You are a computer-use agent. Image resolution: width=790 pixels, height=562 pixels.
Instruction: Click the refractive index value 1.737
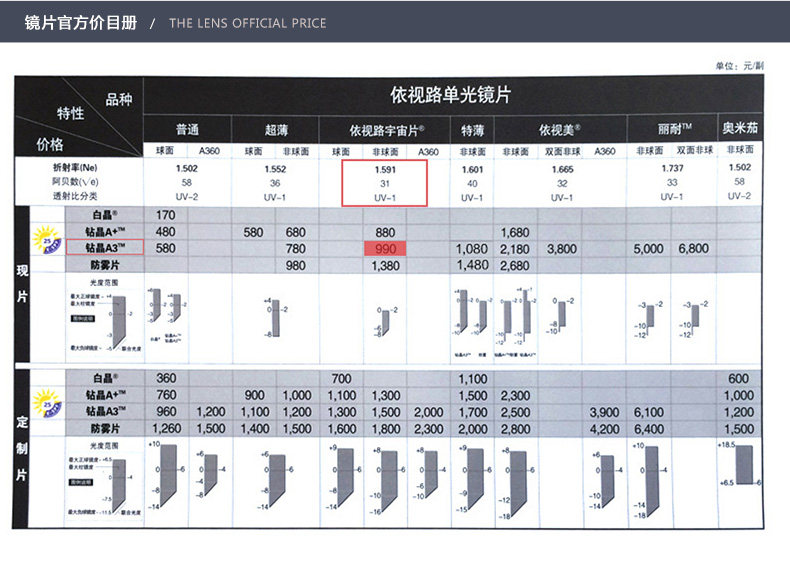coord(672,168)
